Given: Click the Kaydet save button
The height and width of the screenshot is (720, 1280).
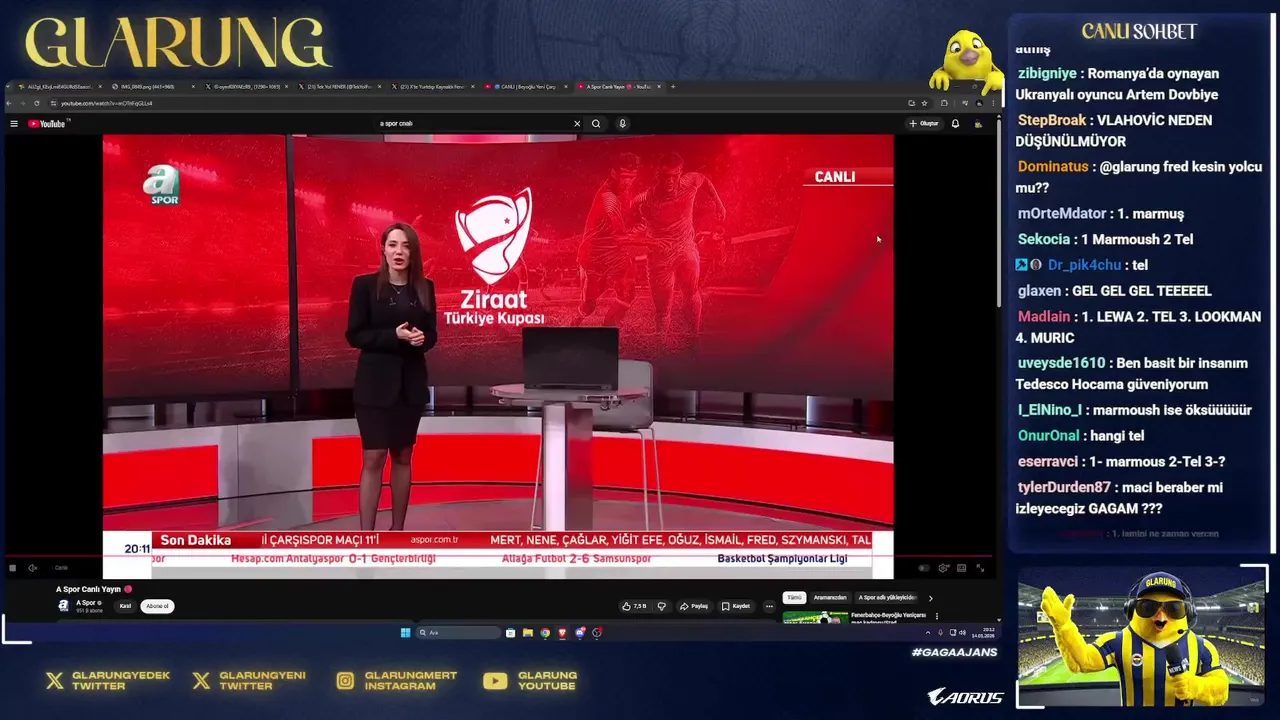Looking at the screenshot, I should click(735, 606).
